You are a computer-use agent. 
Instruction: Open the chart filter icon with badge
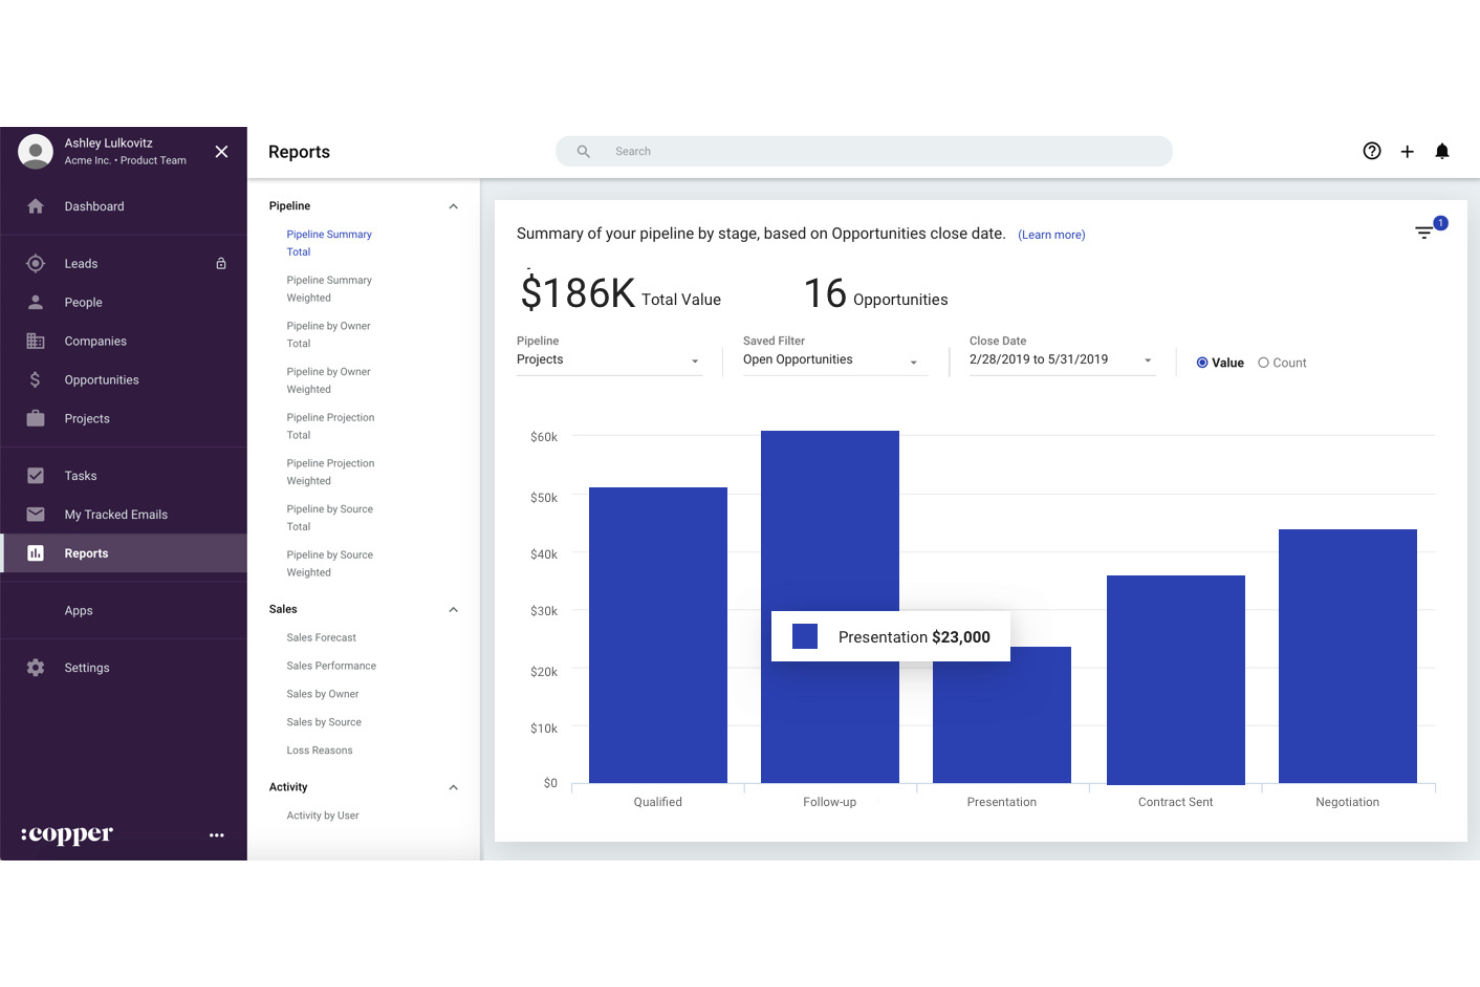pos(1424,231)
